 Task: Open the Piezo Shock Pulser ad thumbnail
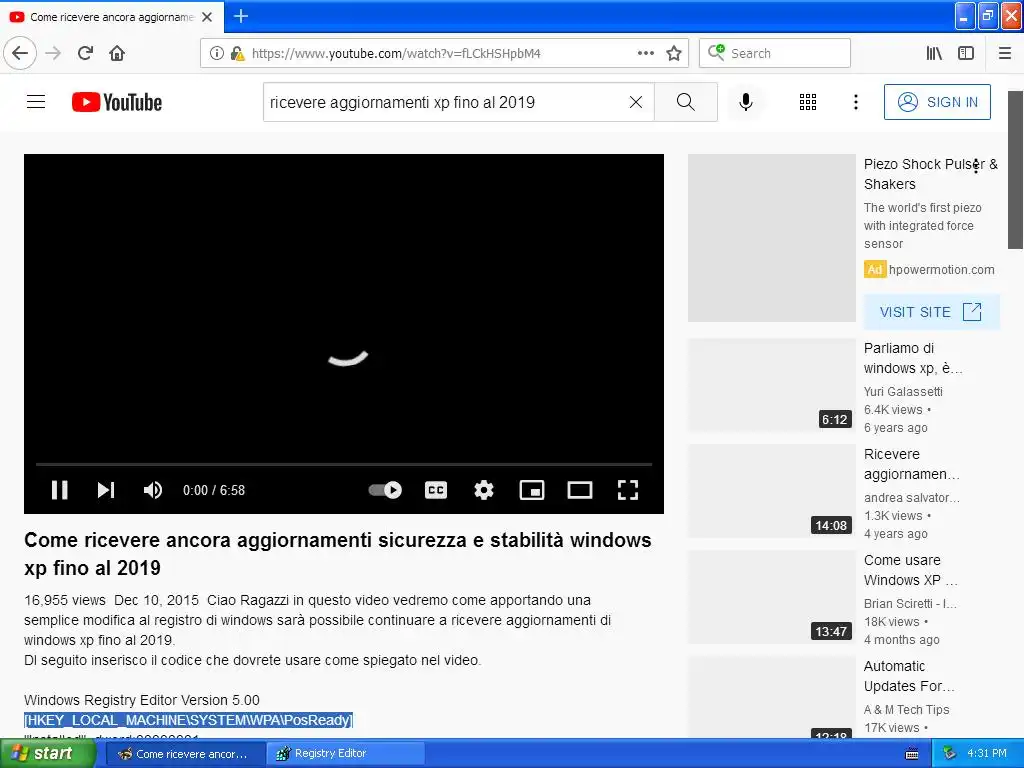tap(772, 238)
